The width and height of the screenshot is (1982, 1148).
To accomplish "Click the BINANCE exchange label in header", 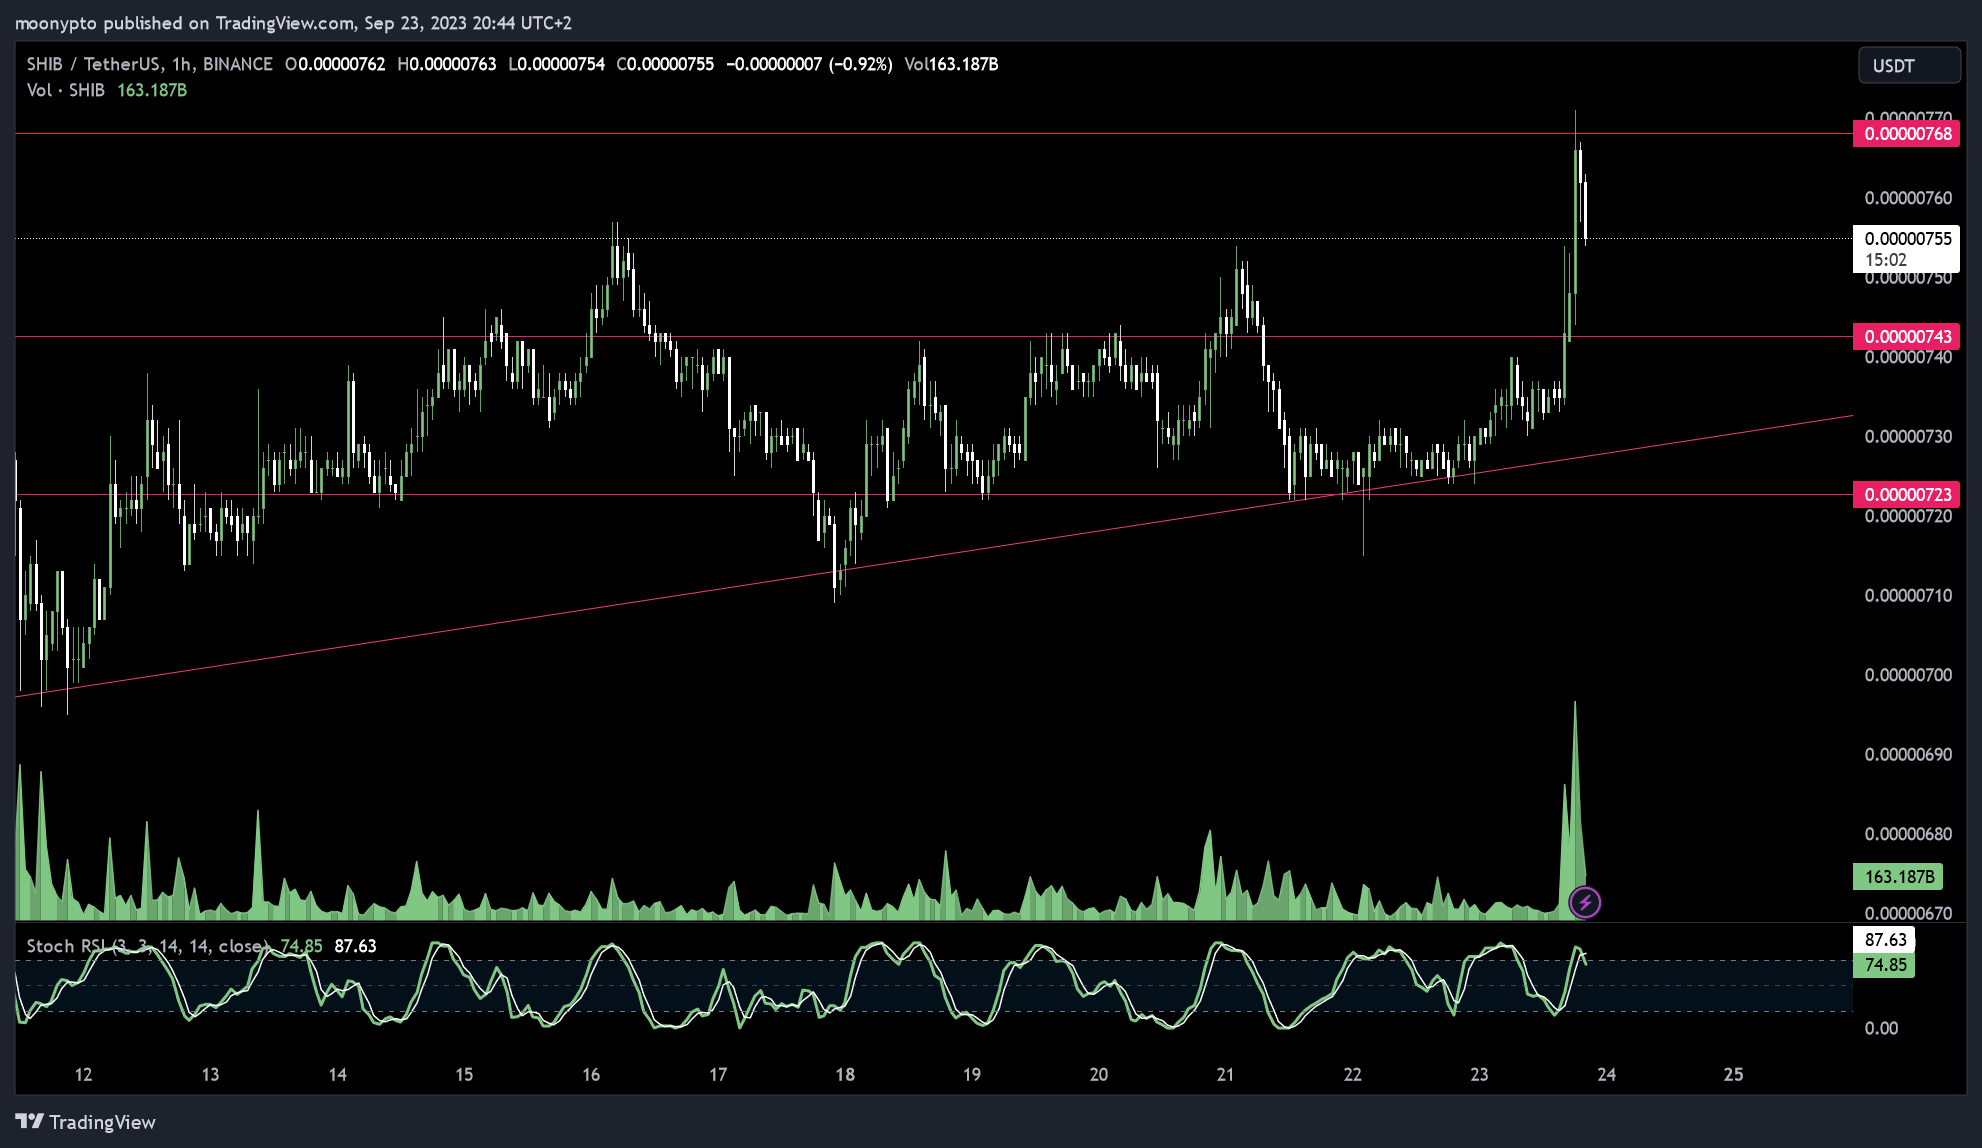I will coord(238,64).
